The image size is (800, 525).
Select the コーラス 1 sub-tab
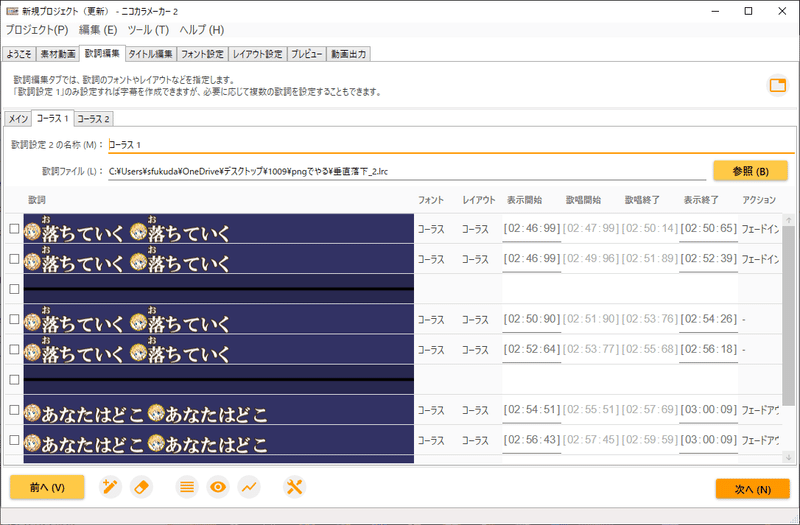tap(53, 118)
